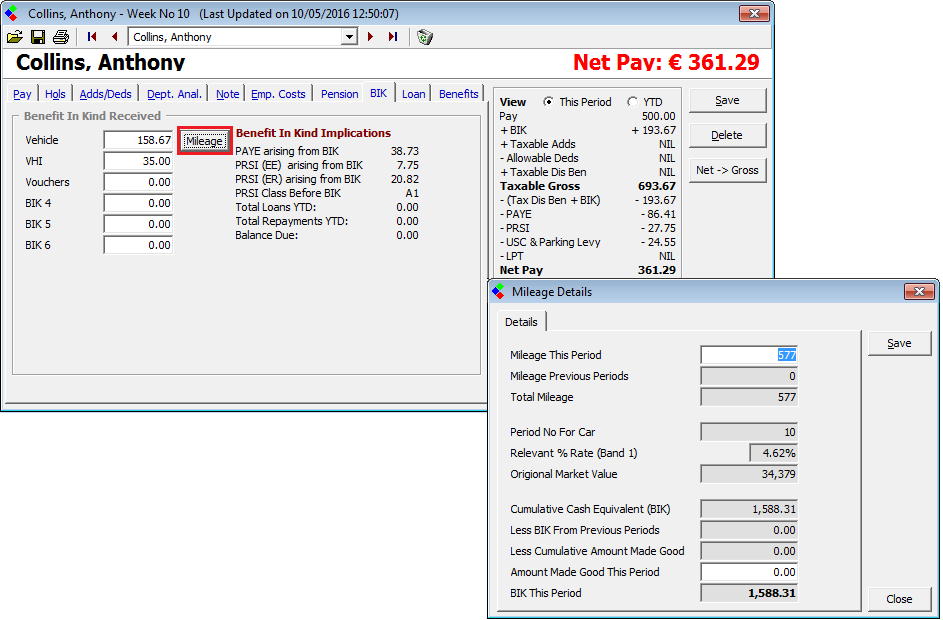Click the Net -> Gross button
This screenshot has height=620, width=943.
click(727, 170)
